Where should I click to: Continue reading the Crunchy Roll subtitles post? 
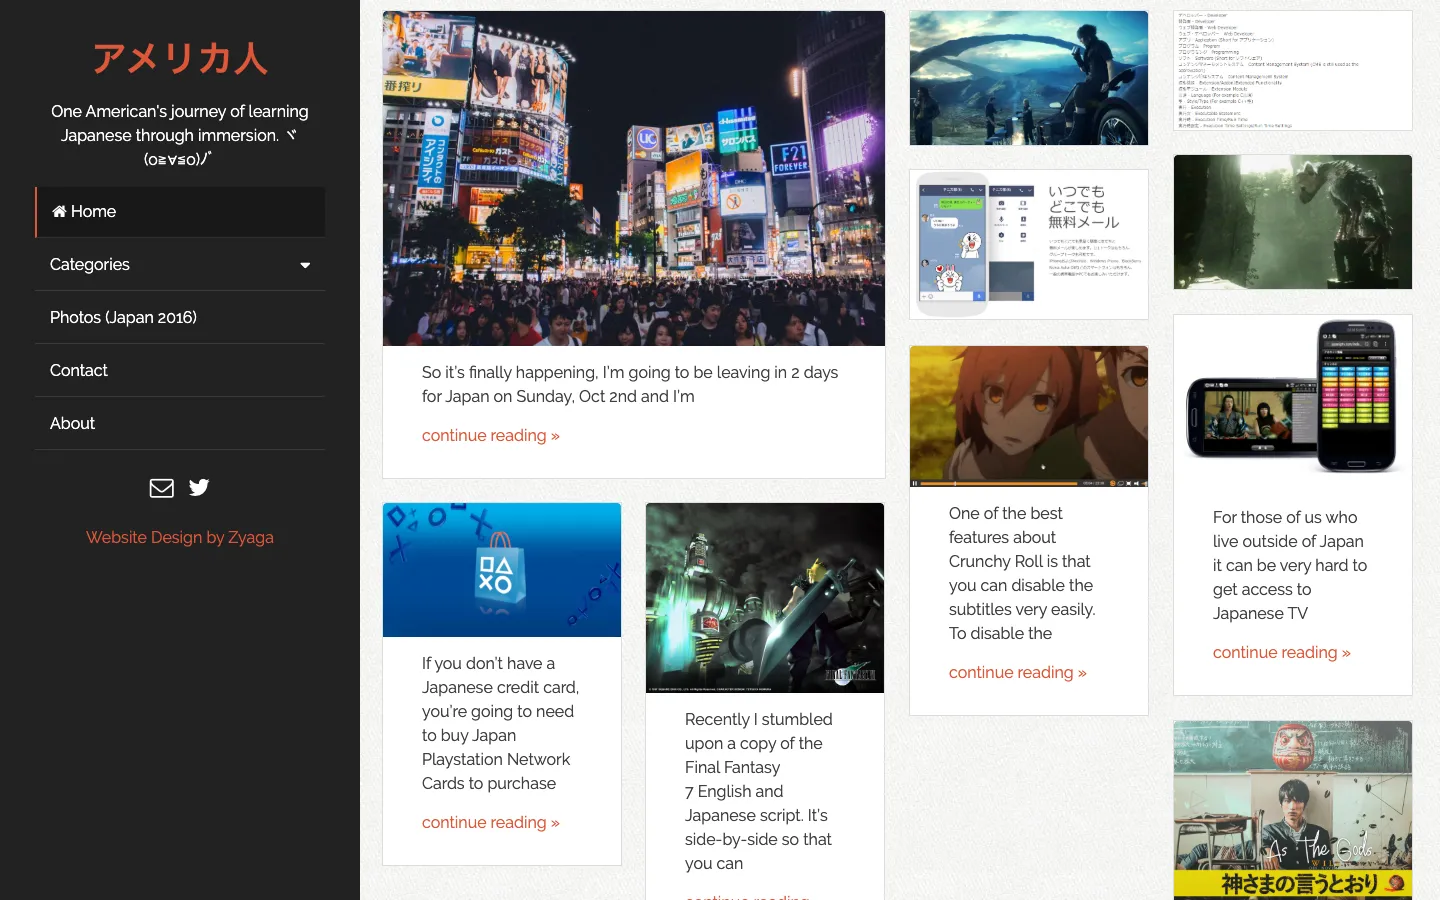point(1018,672)
